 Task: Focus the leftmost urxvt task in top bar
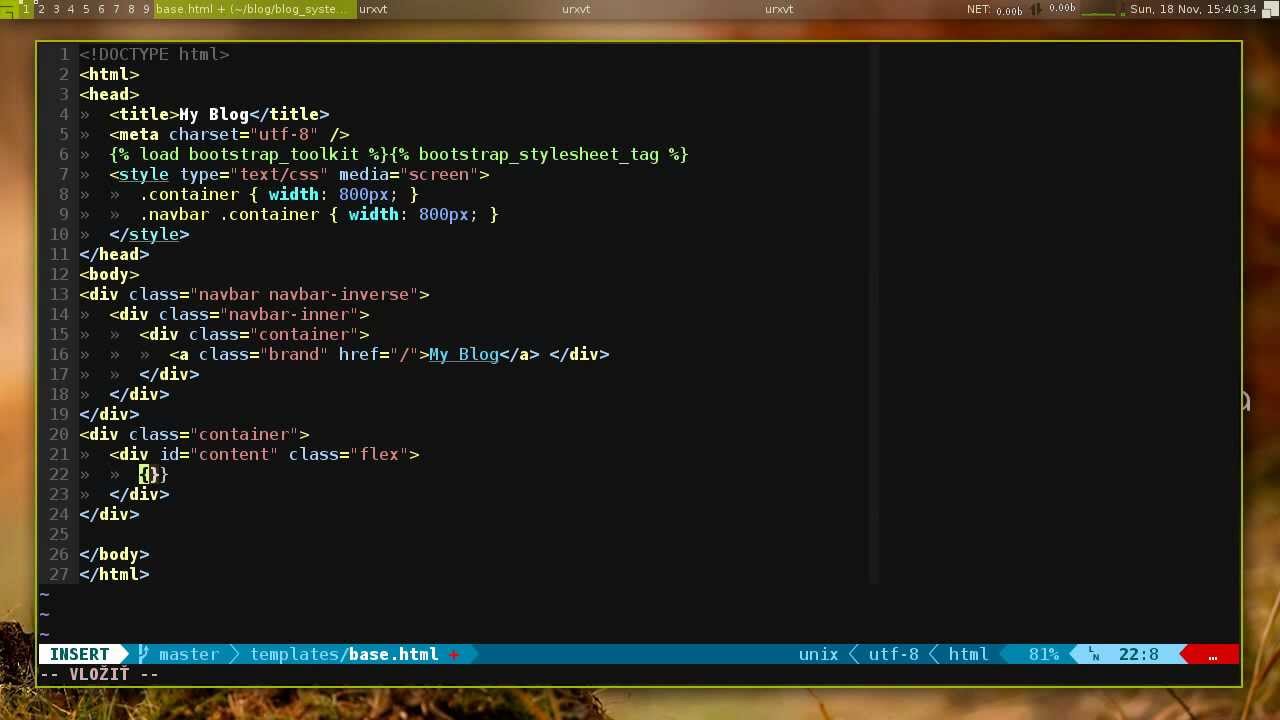point(373,9)
